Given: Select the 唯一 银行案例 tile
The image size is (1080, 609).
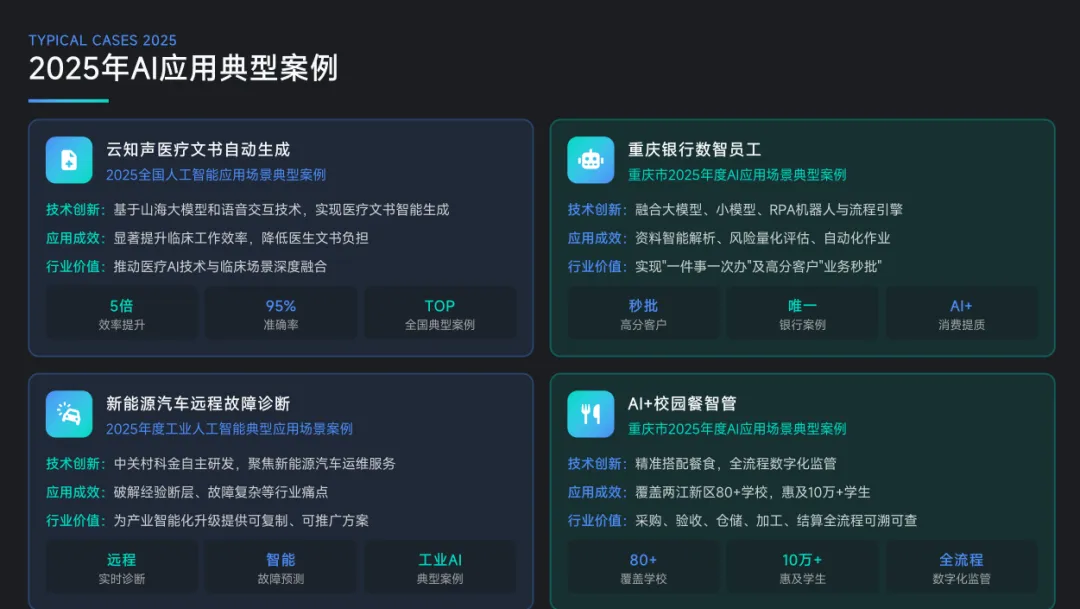Looking at the screenshot, I should (802, 313).
